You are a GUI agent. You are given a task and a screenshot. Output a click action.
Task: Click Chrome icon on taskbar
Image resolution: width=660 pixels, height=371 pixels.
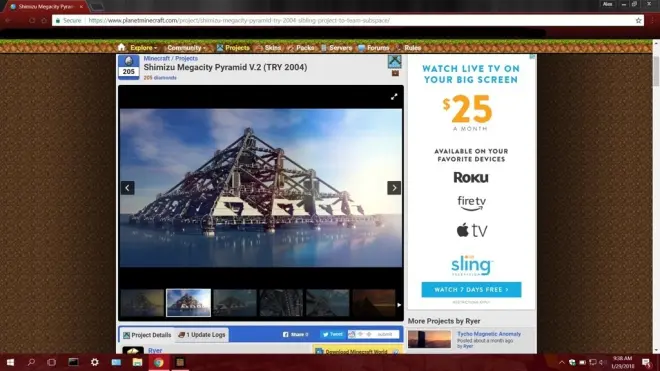coord(159,362)
